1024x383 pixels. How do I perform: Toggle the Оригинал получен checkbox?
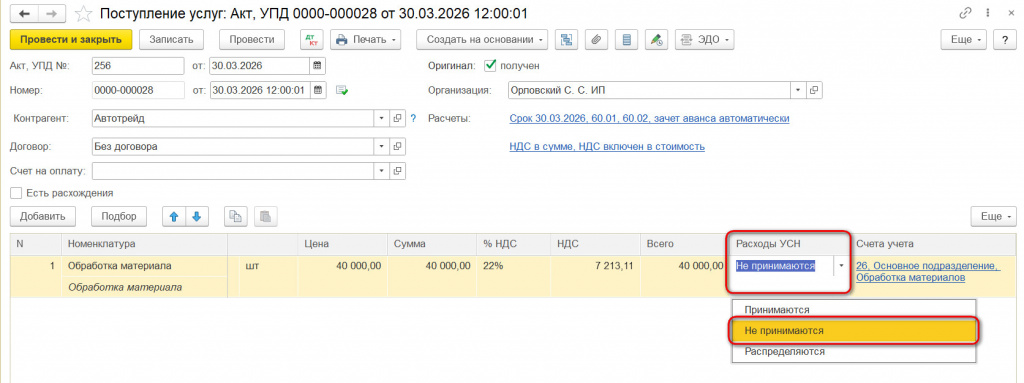click(490, 66)
